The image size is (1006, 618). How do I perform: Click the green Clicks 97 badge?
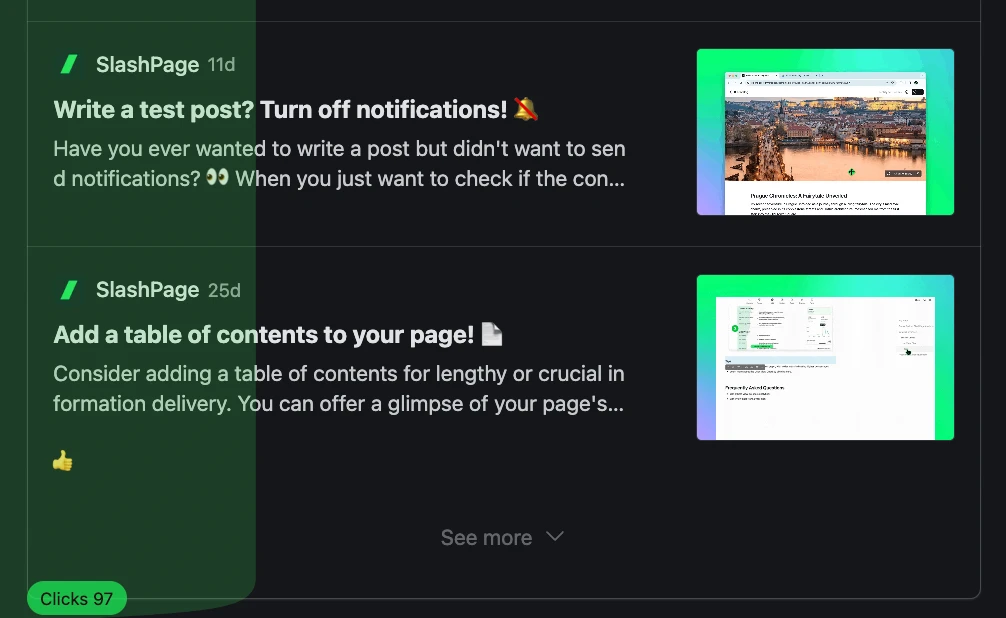(x=77, y=599)
